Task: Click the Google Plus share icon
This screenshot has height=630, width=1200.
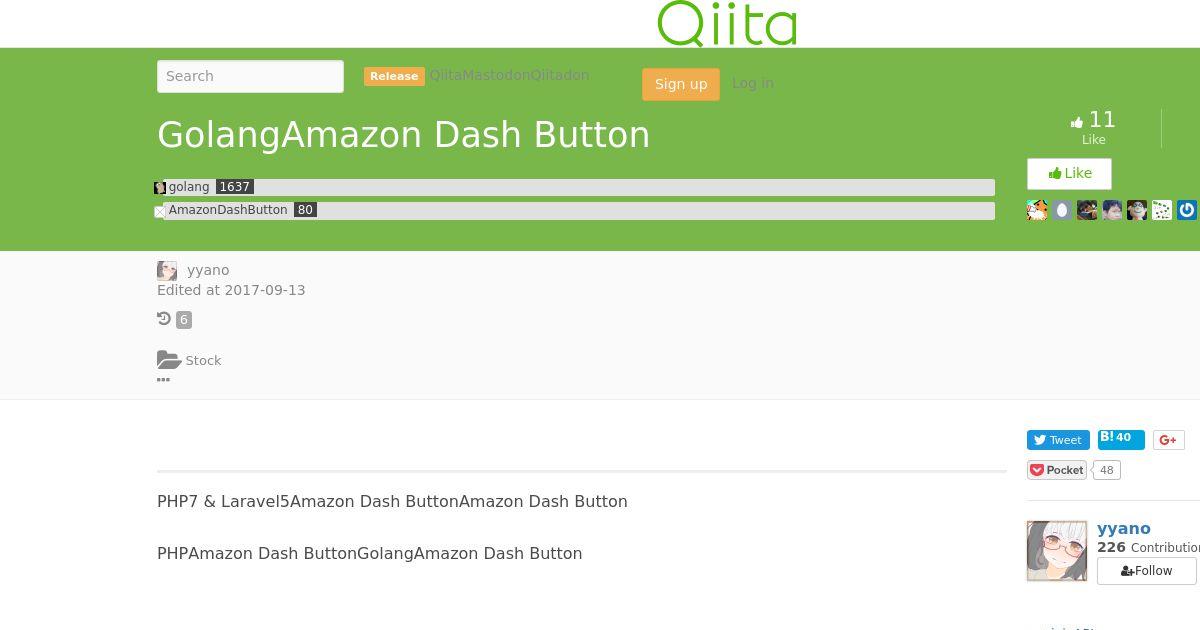Action: [1168, 440]
